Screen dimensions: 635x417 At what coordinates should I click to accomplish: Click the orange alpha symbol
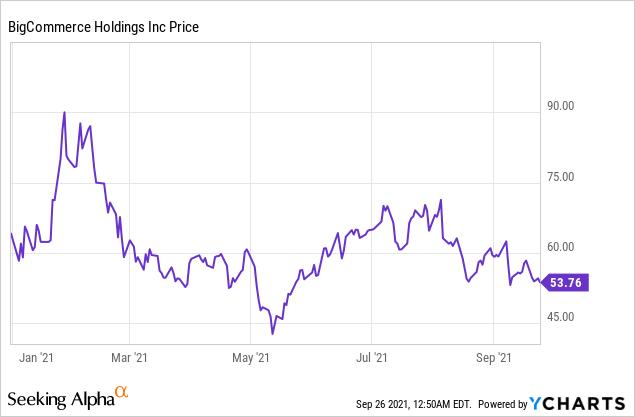point(122,393)
